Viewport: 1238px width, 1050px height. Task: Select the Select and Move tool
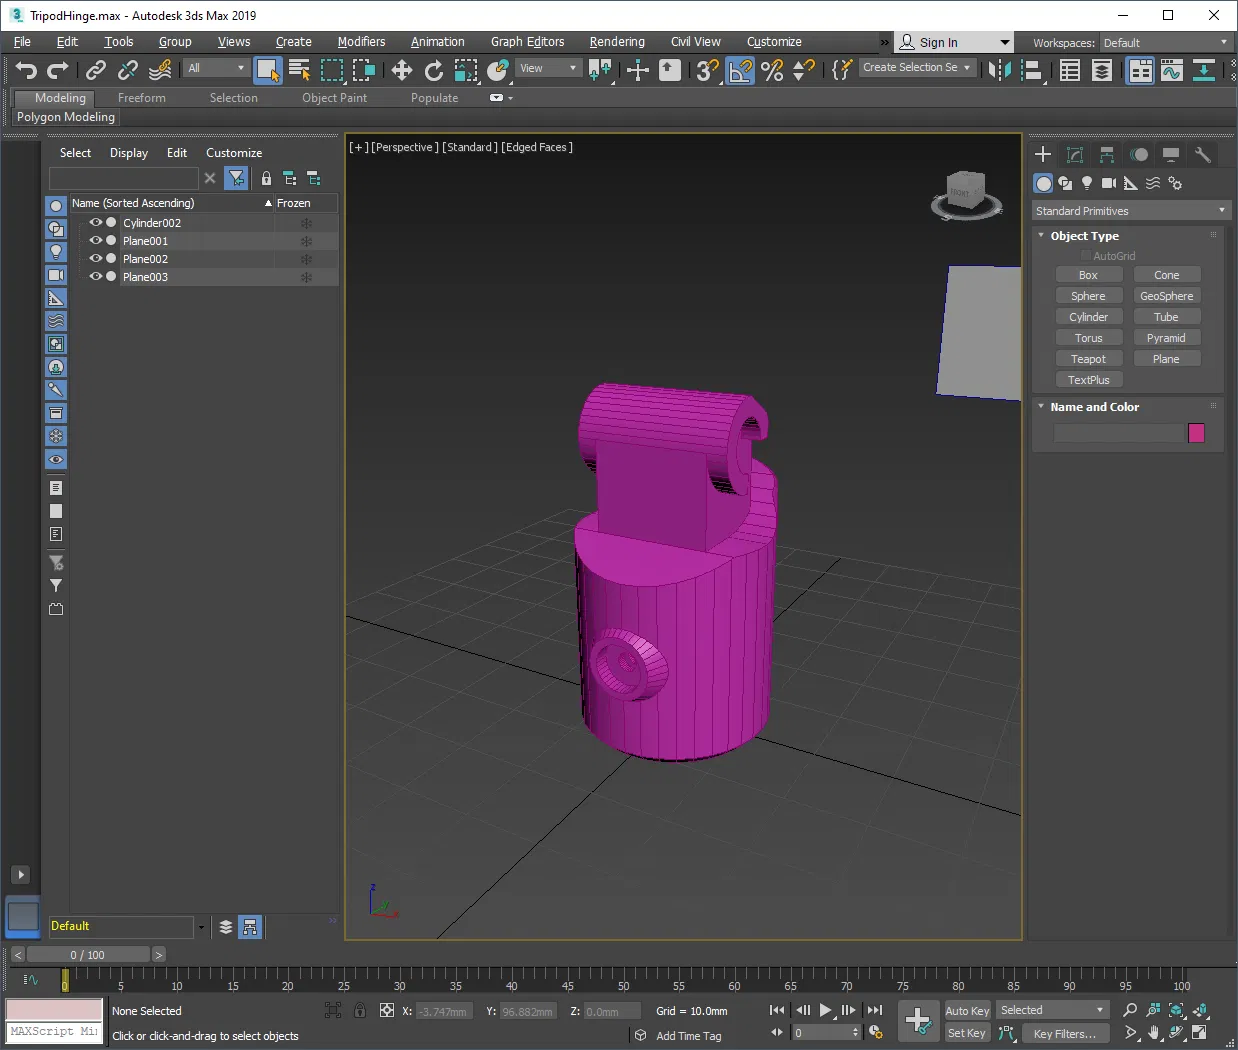pos(401,70)
